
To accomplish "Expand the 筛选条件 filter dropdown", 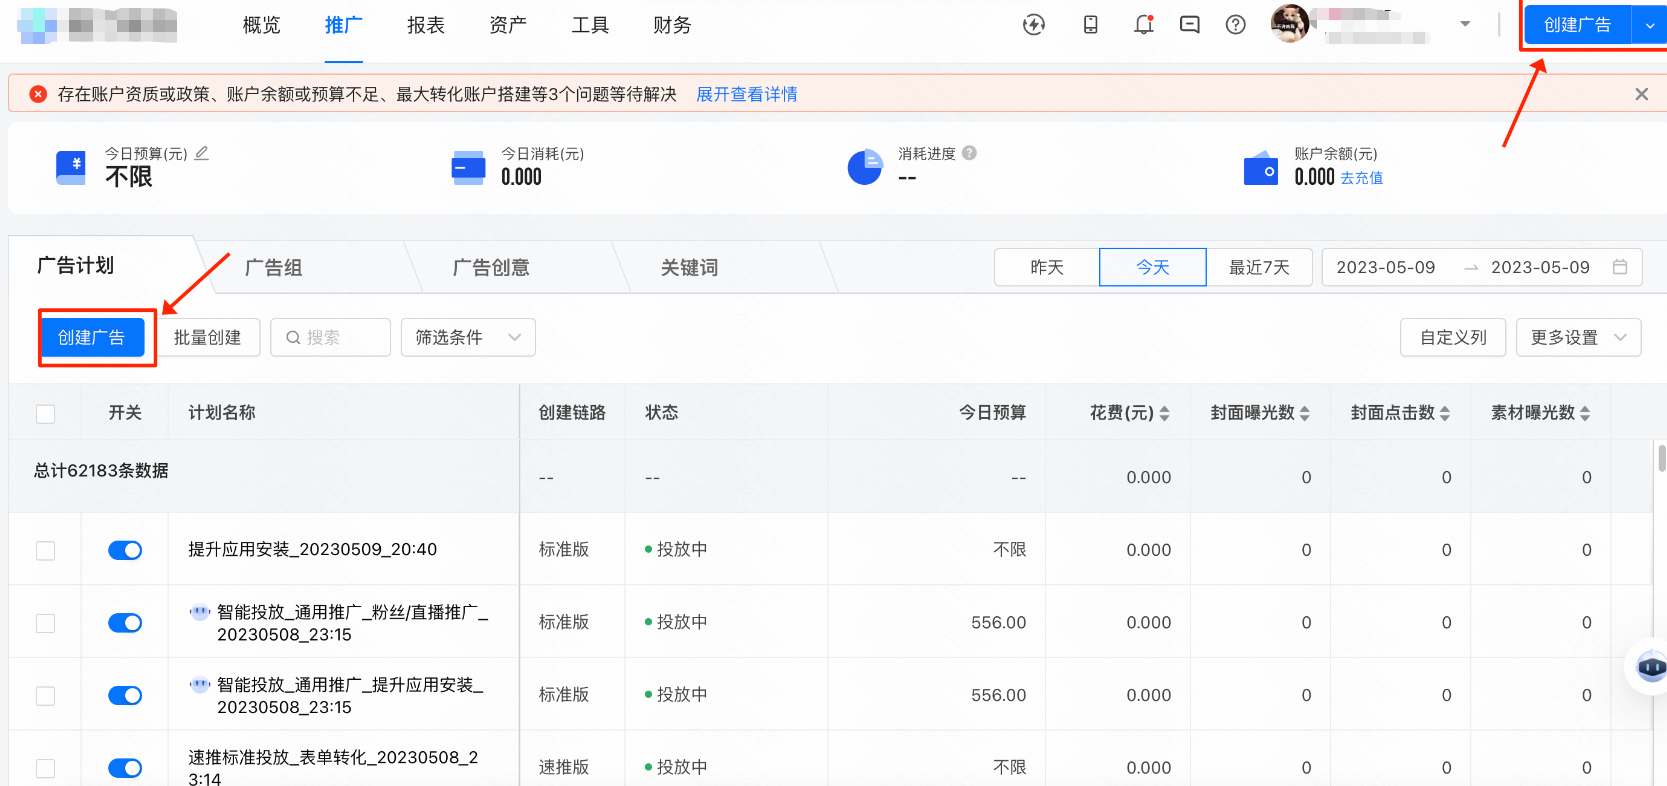I will (468, 338).
